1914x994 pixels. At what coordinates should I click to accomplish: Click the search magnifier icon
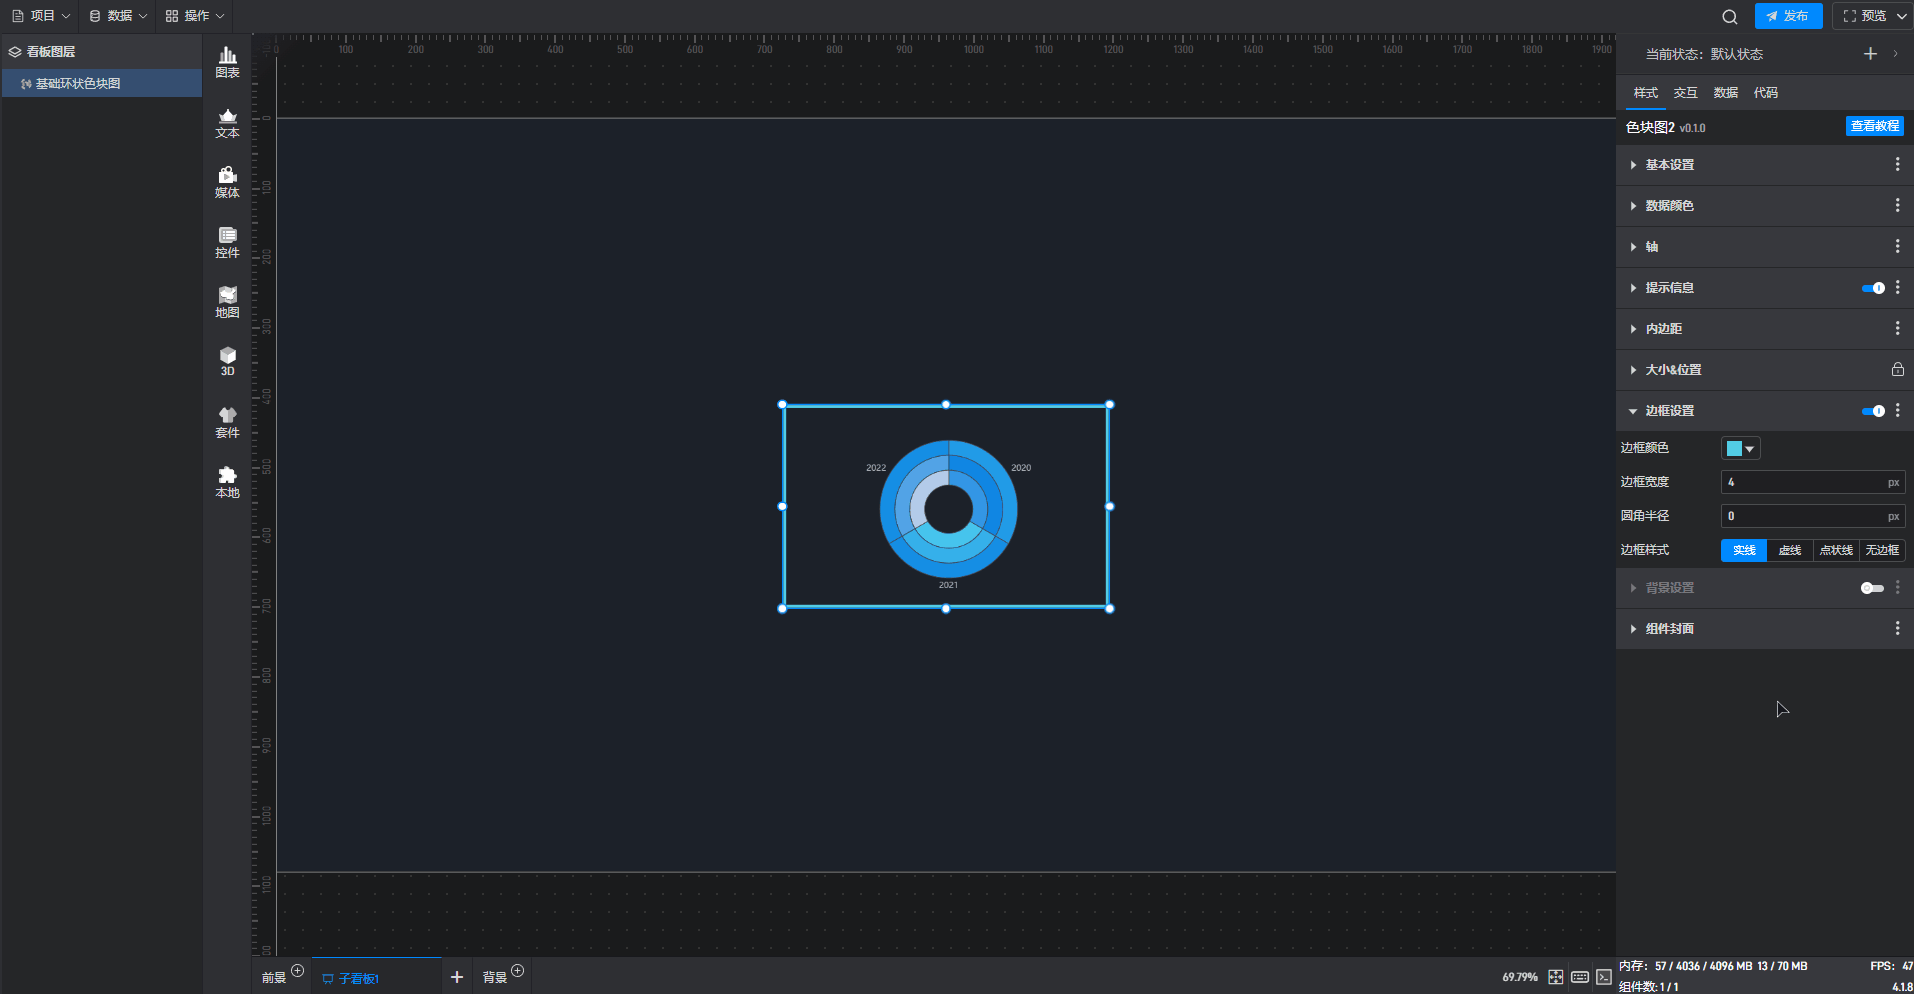pyautogui.click(x=1729, y=17)
